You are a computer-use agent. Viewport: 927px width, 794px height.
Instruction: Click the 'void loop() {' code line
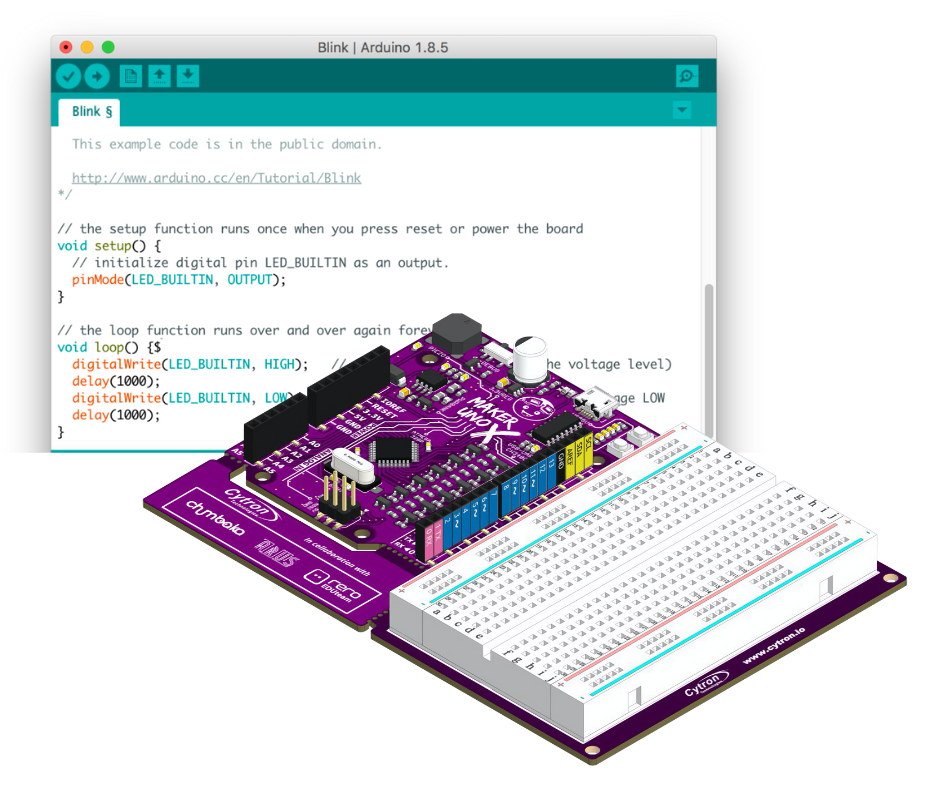[x=109, y=348]
